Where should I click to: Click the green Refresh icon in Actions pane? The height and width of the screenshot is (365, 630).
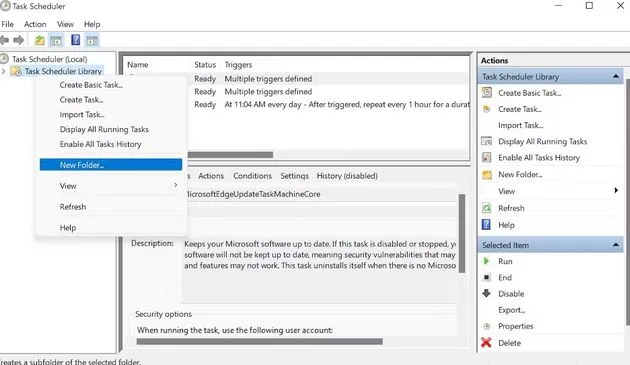[487, 208]
